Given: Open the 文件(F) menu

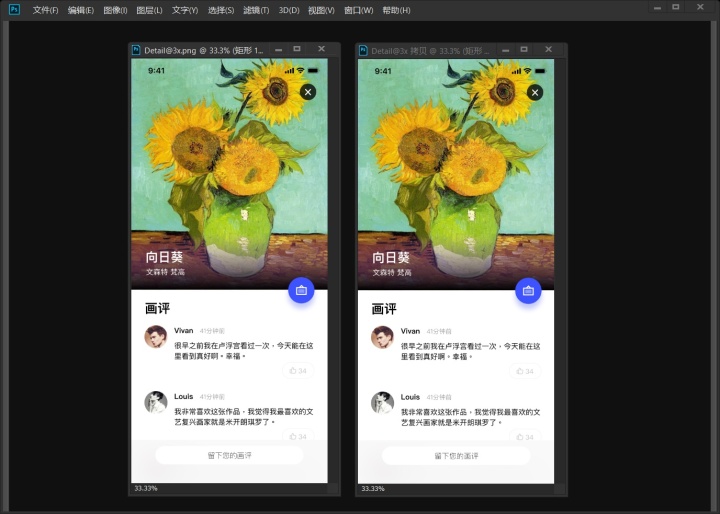Looking at the screenshot, I should point(45,10).
